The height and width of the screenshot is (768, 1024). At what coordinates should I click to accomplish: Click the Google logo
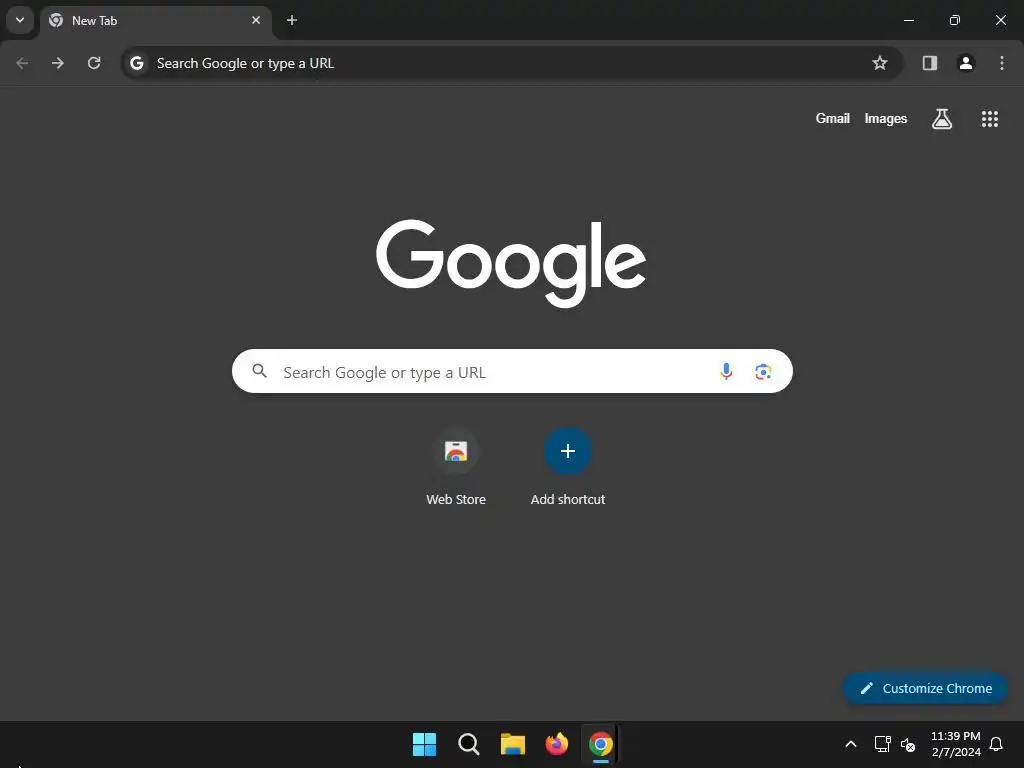[511, 264]
